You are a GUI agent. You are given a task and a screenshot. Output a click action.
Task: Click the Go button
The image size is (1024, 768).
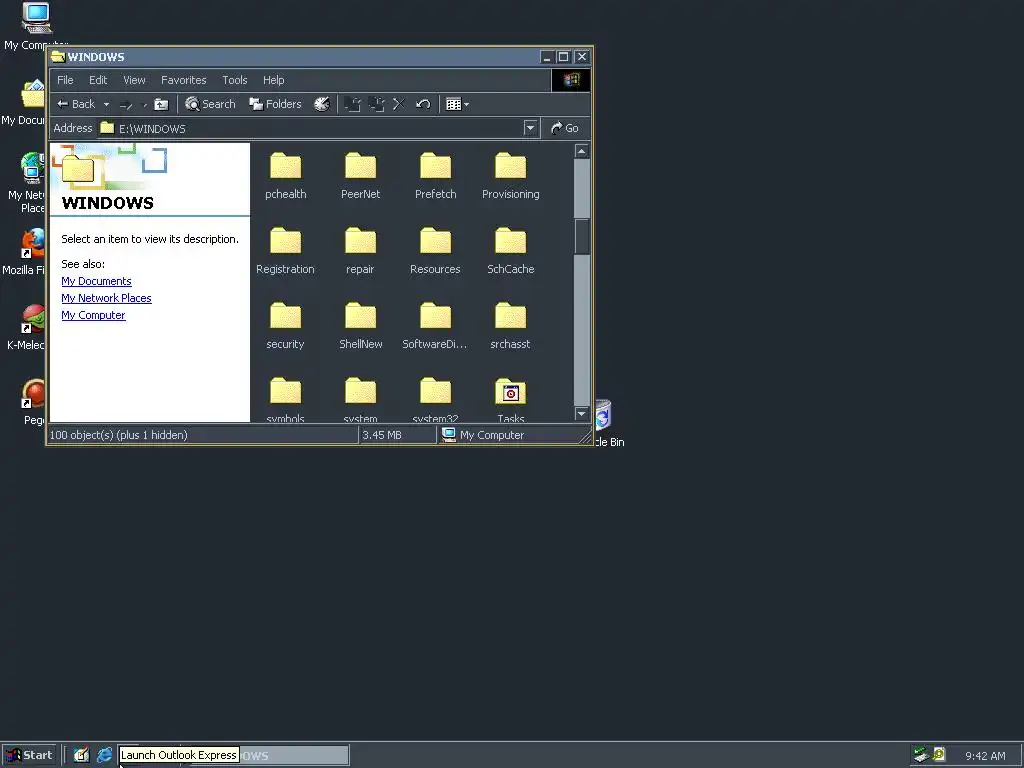(x=565, y=128)
